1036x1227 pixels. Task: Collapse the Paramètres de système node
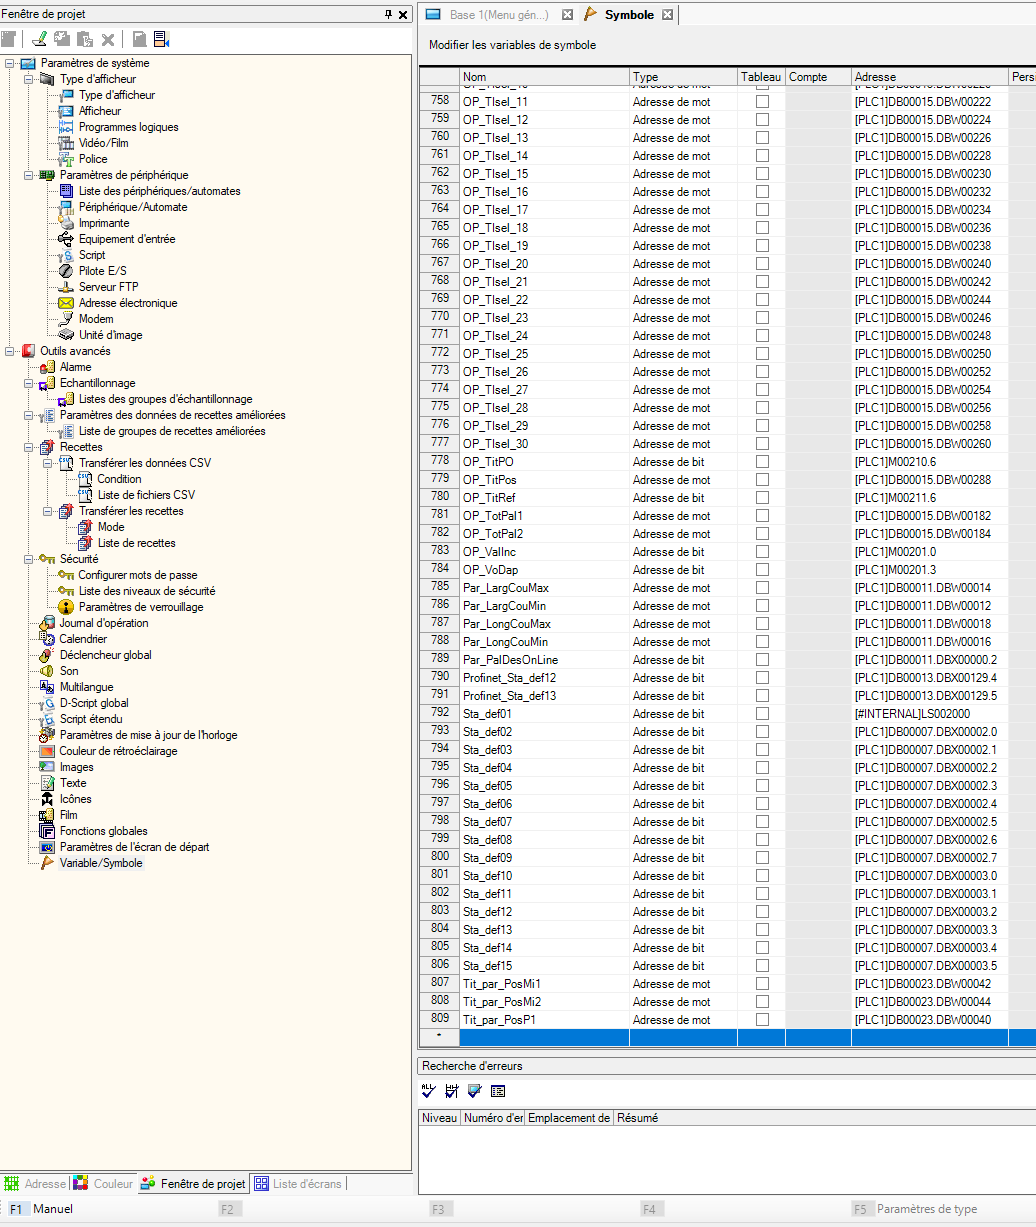pyautogui.click(x=10, y=63)
